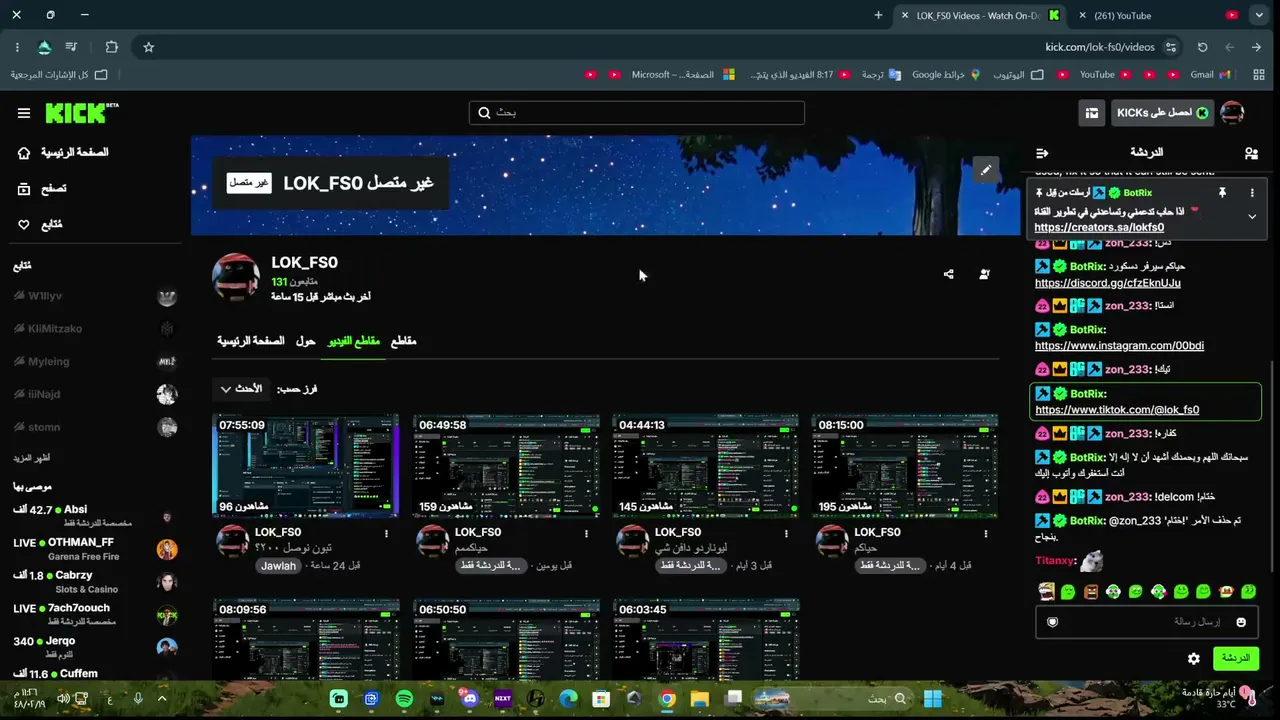The height and width of the screenshot is (720, 1280).
Task: Click the Jawlah category tag
Action: click(x=278, y=566)
